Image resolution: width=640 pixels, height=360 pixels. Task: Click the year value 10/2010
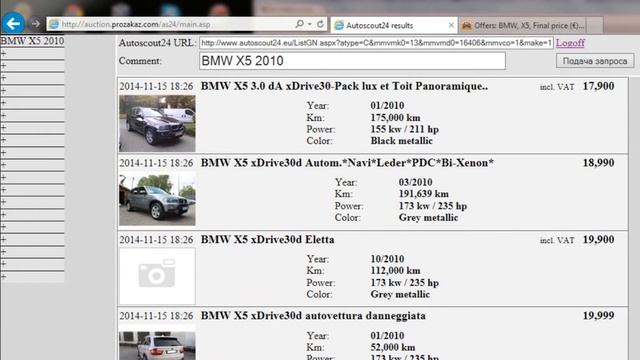pos(387,259)
